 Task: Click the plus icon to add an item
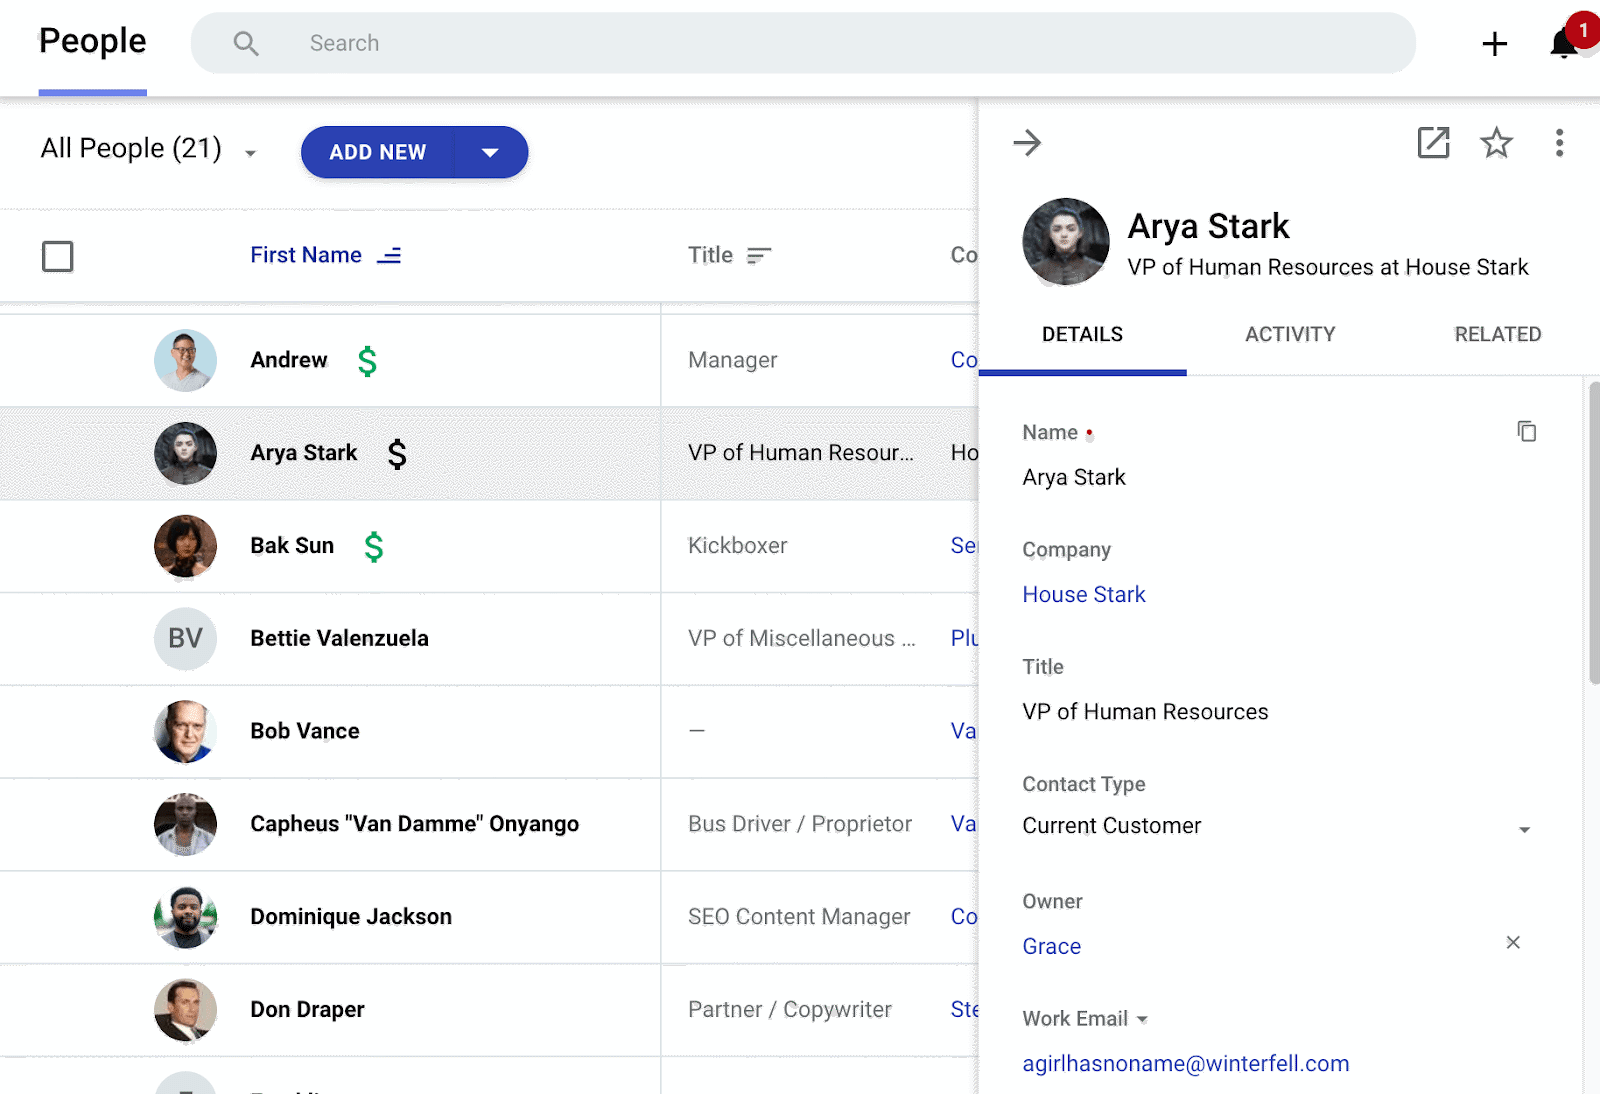tap(1494, 44)
